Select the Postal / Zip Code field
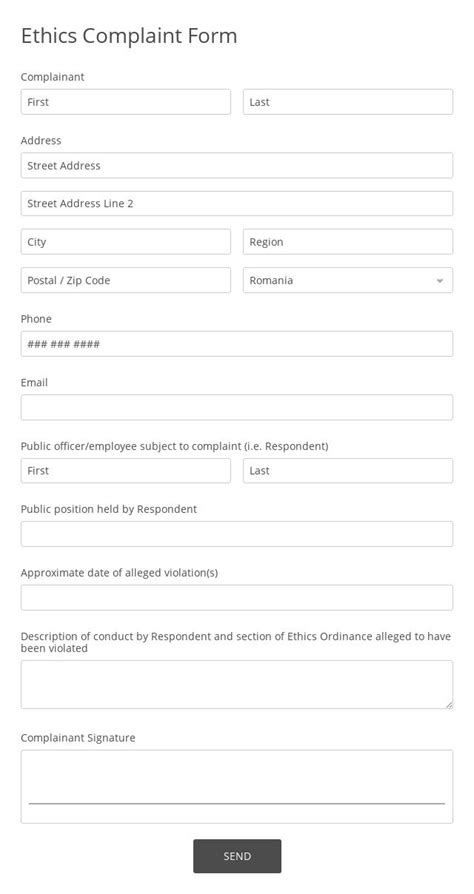The image size is (474, 894). (125, 281)
